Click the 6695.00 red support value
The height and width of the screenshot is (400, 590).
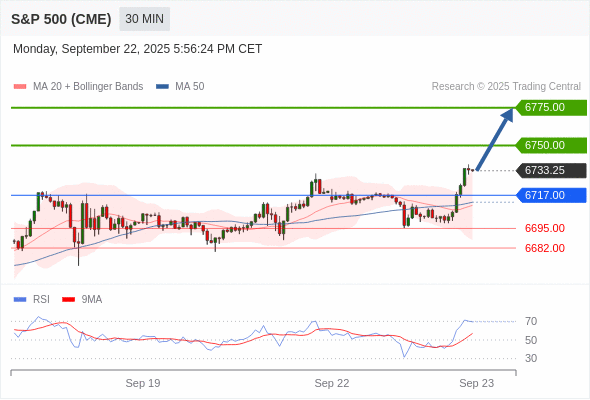click(544, 228)
